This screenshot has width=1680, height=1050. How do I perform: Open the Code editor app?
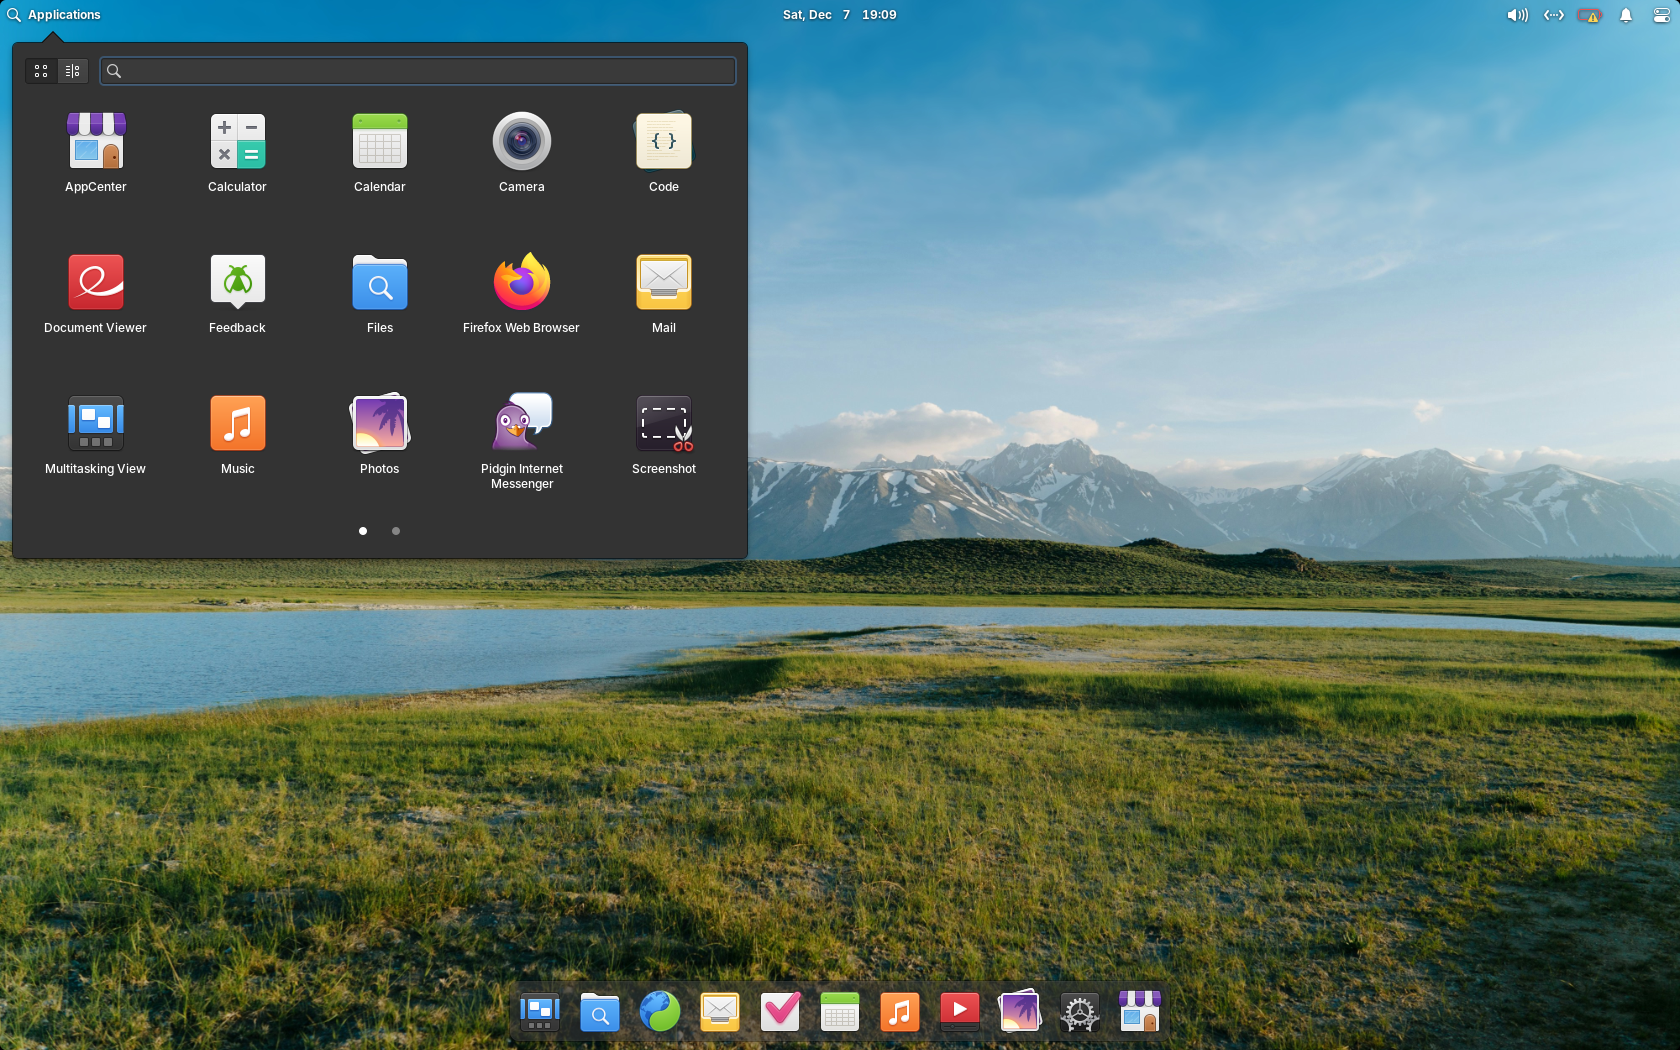(663, 152)
